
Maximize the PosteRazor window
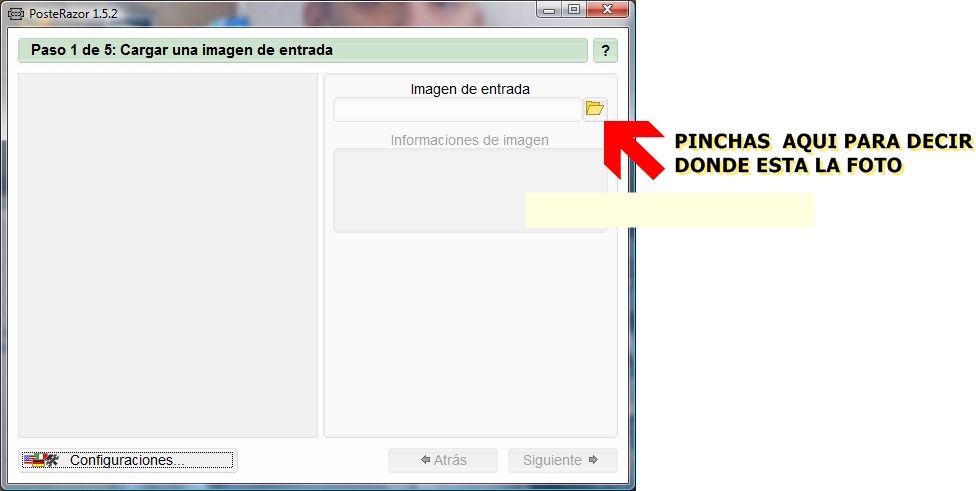pos(574,9)
